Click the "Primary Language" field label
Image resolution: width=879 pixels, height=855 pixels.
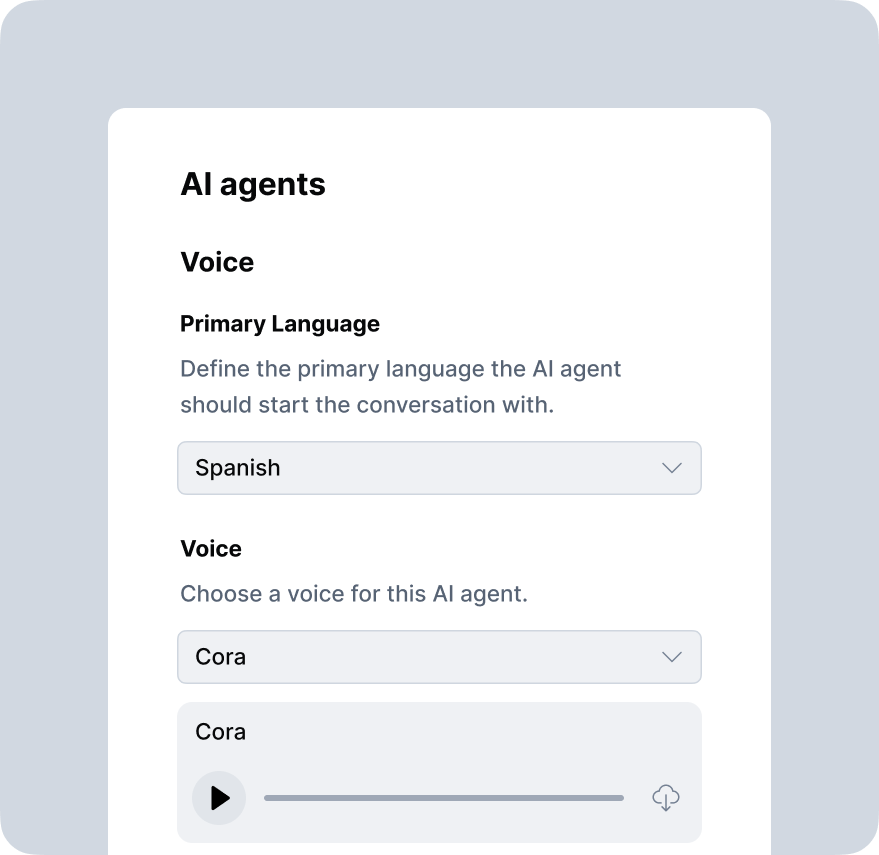(280, 324)
